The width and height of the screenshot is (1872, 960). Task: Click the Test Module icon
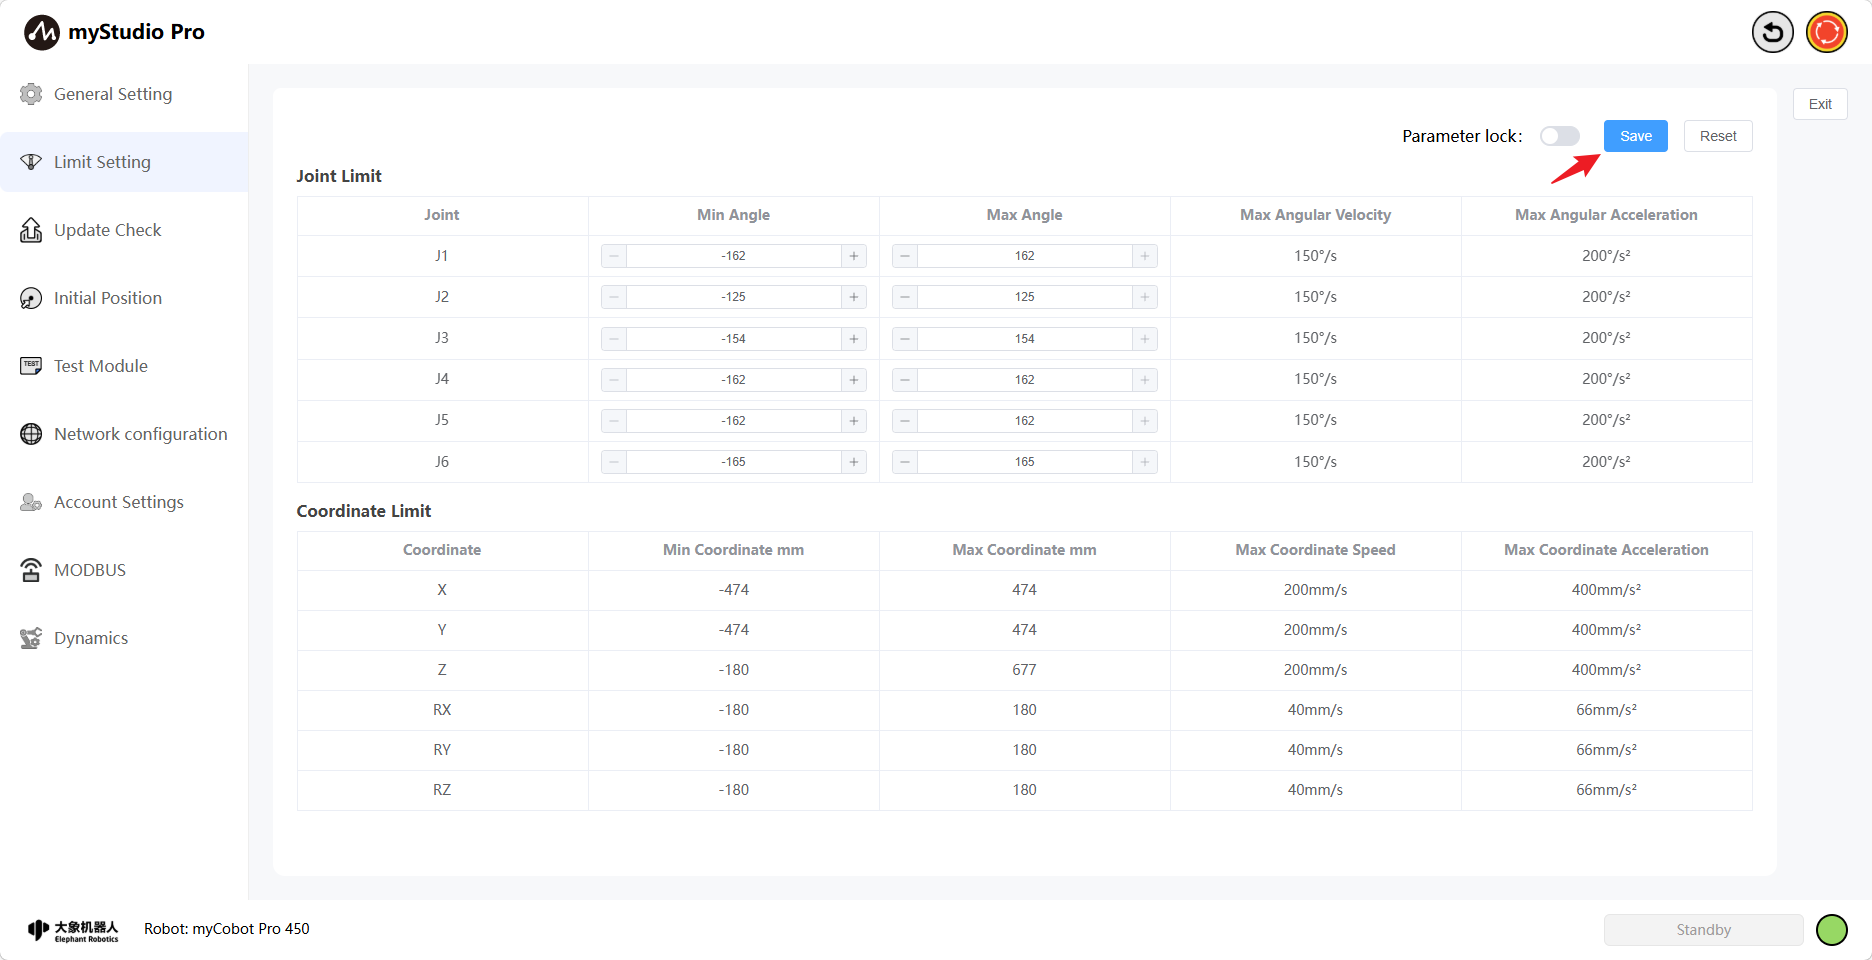point(31,366)
